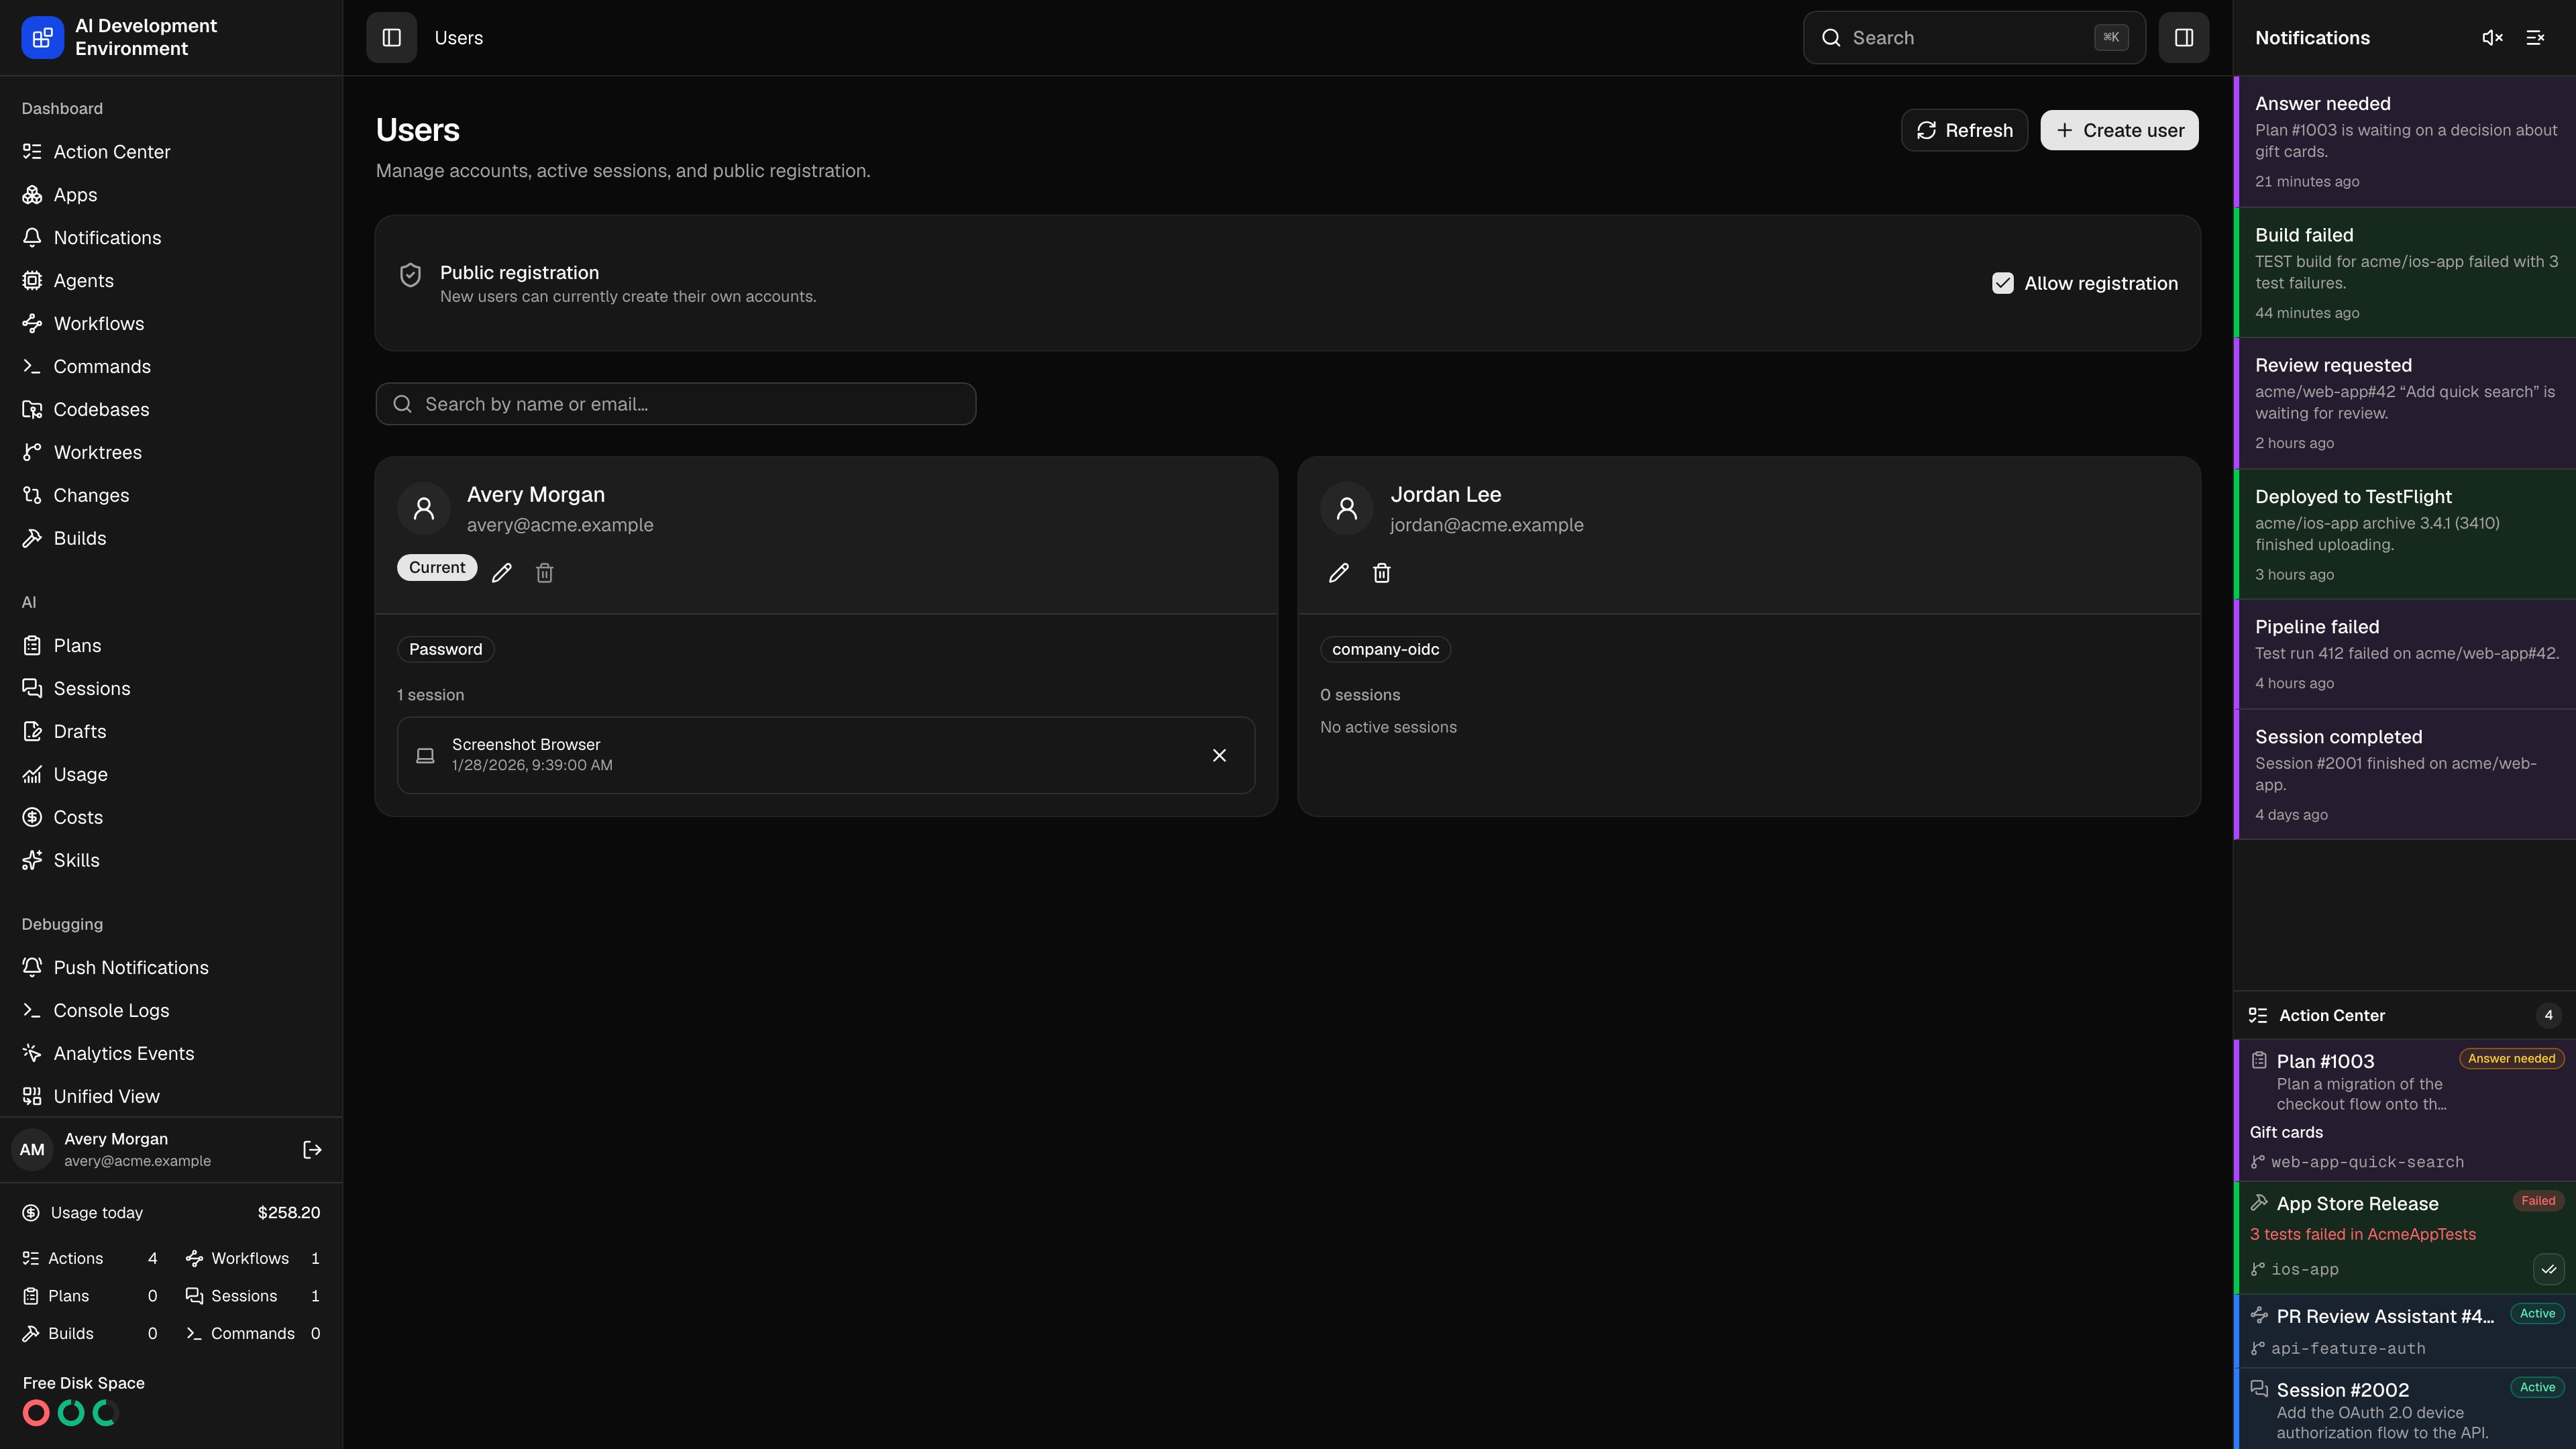Open Push Notifications debugging page

(171, 968)
